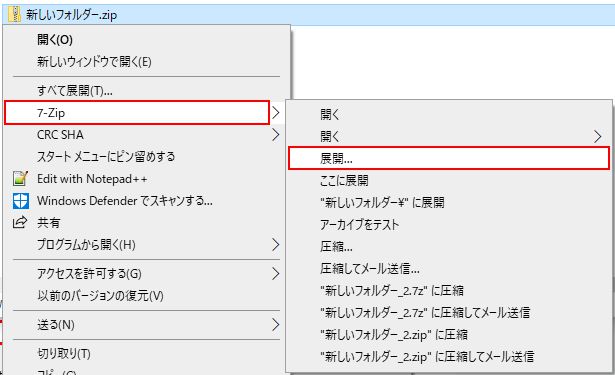Open the 7-Zip submenu entry

click(x=137, y=113)
